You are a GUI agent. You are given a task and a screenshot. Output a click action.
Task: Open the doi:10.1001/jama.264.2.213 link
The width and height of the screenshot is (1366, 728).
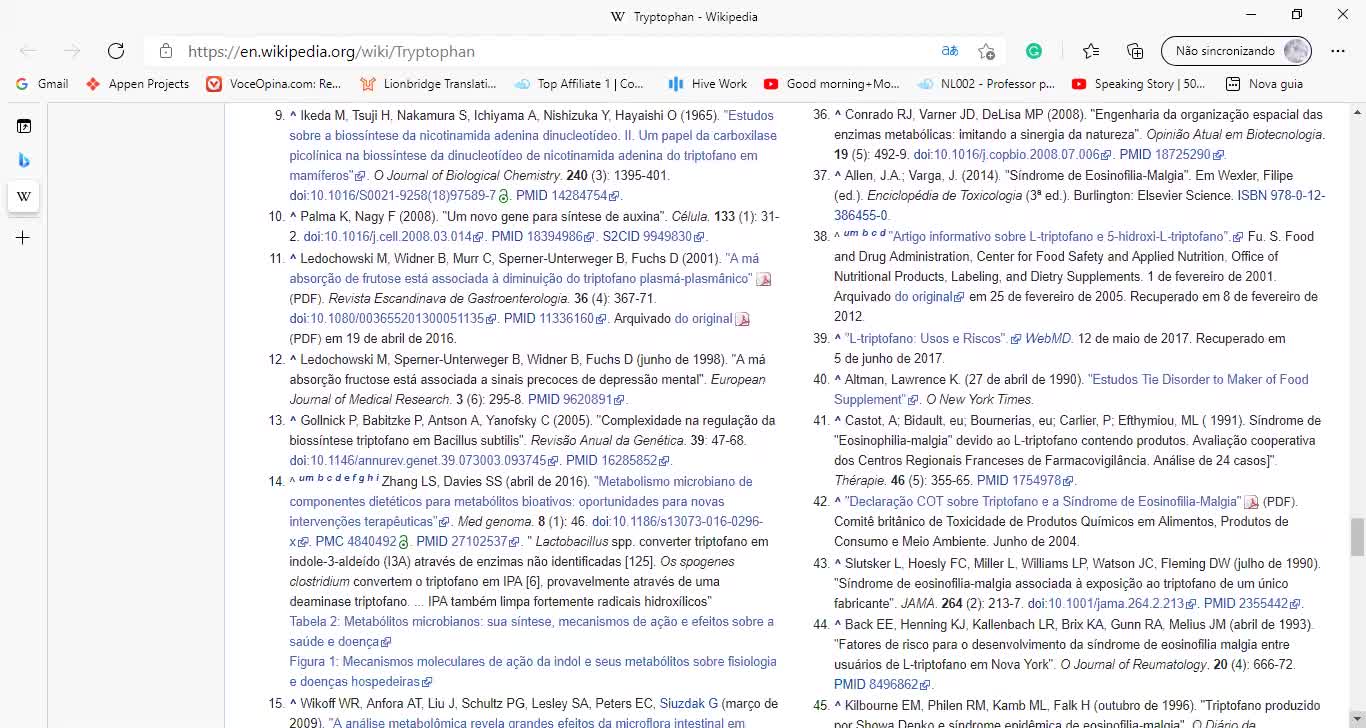pyautogui.click(x=1112, y=604)
